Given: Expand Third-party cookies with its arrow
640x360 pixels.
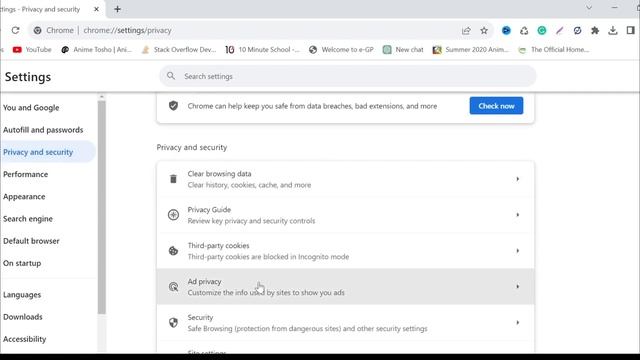Looking at the screenshot, I should [518, 251].
